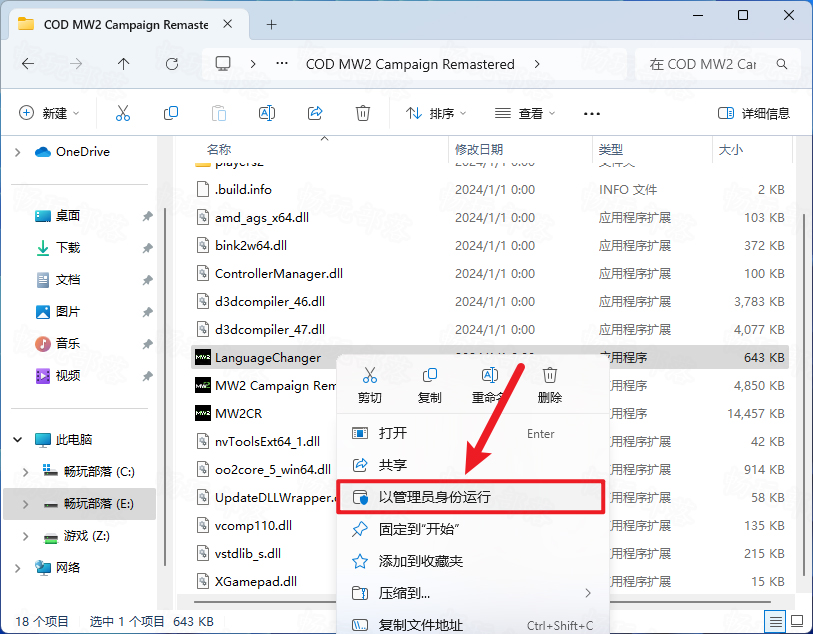Image resolution: width=813 pixels, height=634 pixels.
Task: Click the Copy icon in the toolbar
Action: (171, 113)
